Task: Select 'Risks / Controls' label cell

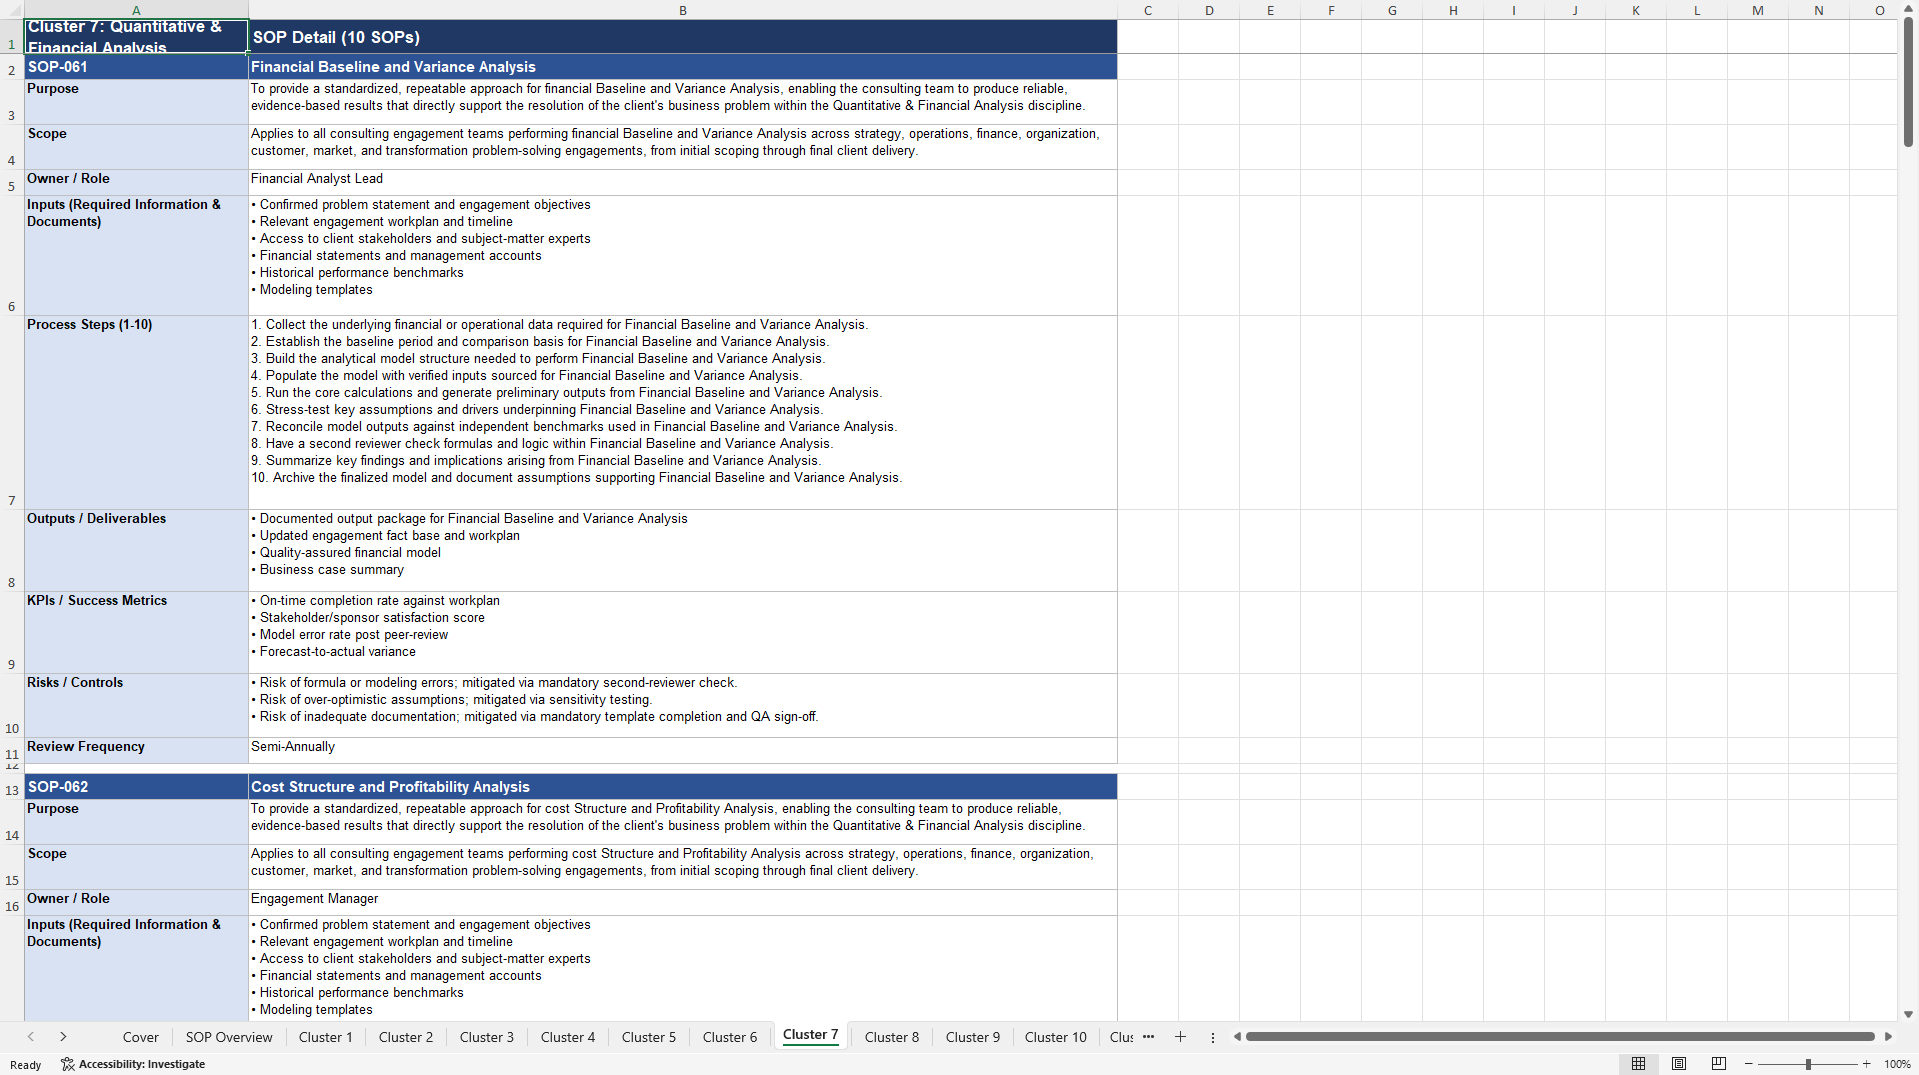Action: [x=136, y=706]
